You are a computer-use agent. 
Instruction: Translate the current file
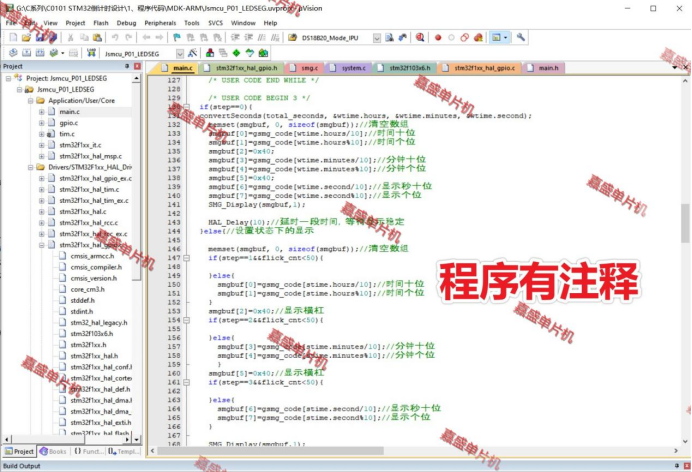point(13,53)
